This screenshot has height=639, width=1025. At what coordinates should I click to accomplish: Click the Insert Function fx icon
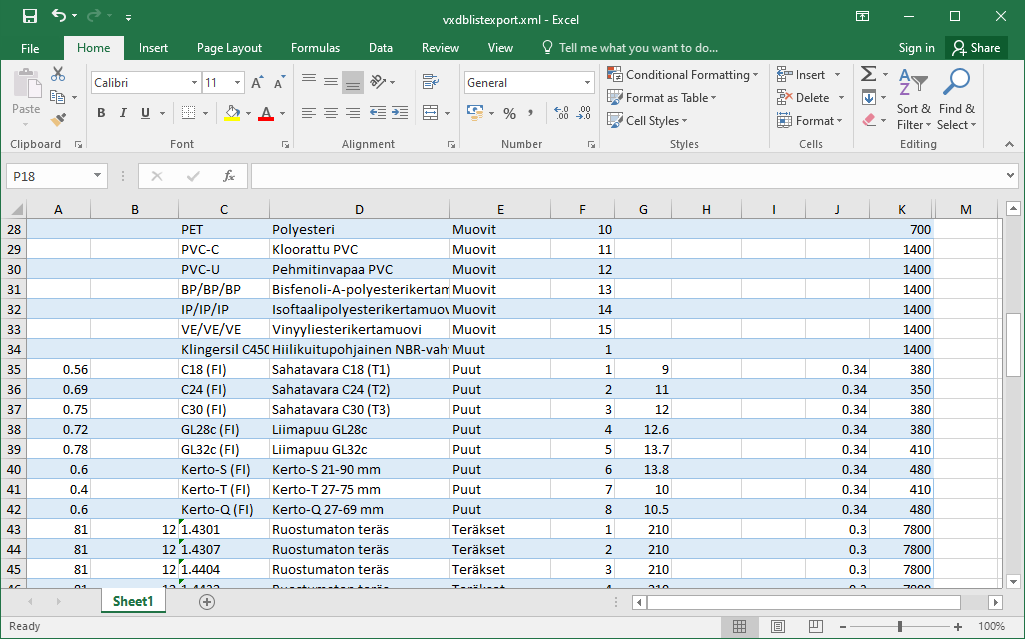click(x=228, y=176)
